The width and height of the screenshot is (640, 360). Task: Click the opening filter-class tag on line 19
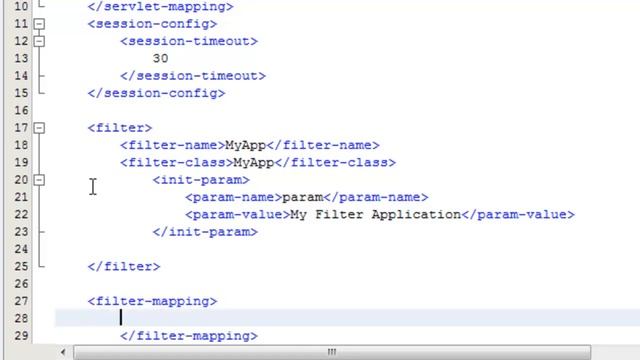pos(177,163)
